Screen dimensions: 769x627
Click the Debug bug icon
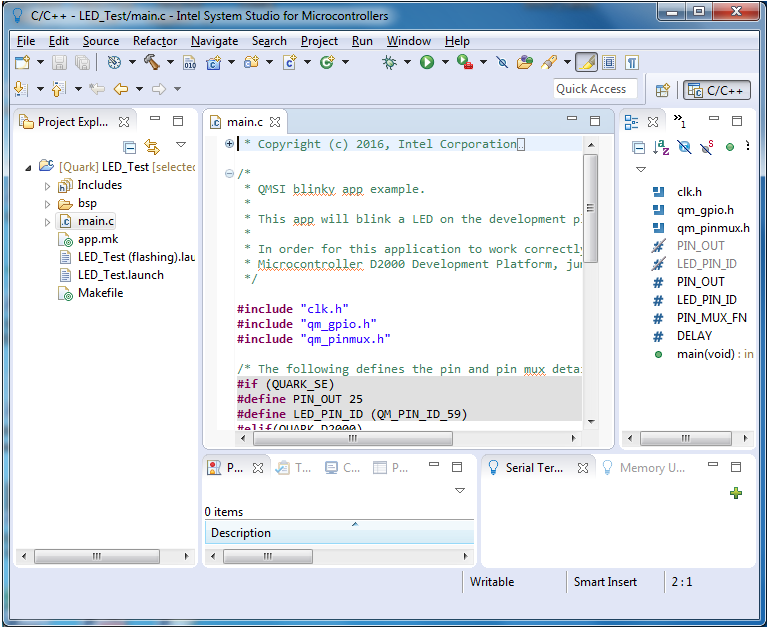click(389, 62)
